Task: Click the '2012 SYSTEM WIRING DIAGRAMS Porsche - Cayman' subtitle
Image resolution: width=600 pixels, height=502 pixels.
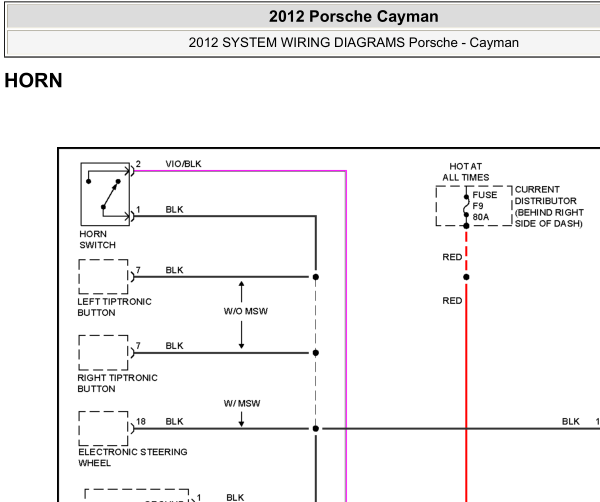Action: coord(353,42)
